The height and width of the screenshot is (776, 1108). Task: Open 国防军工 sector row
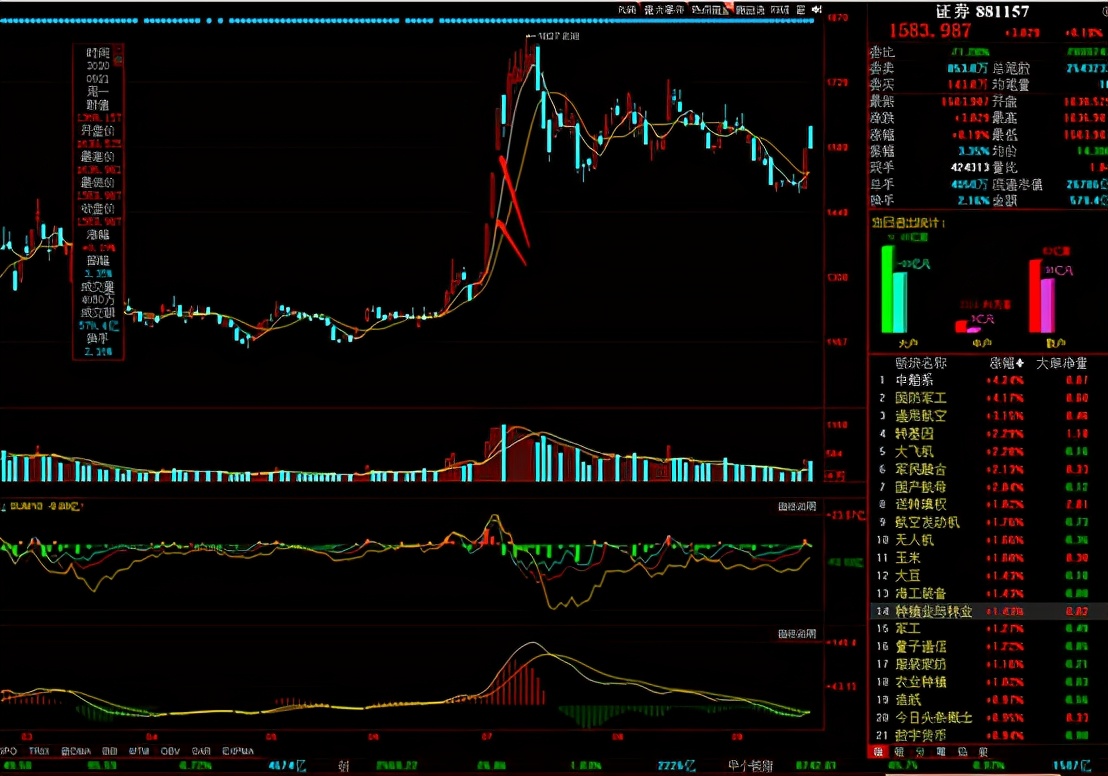[x=989, y=399]
